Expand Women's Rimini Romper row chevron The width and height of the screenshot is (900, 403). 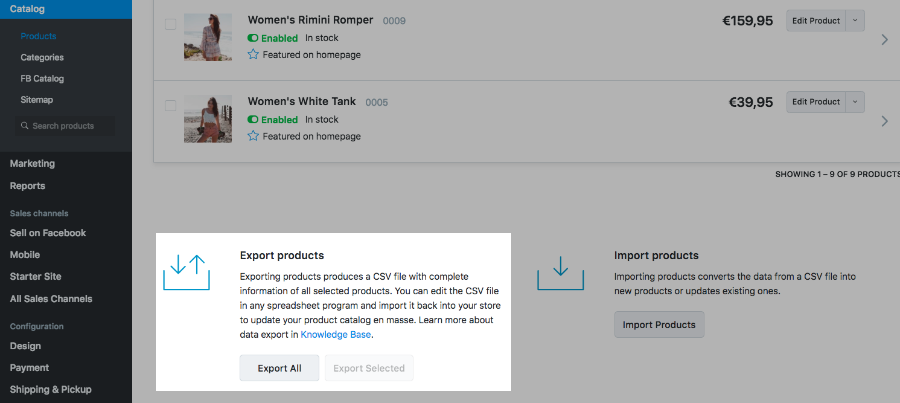tap(884, 40)
